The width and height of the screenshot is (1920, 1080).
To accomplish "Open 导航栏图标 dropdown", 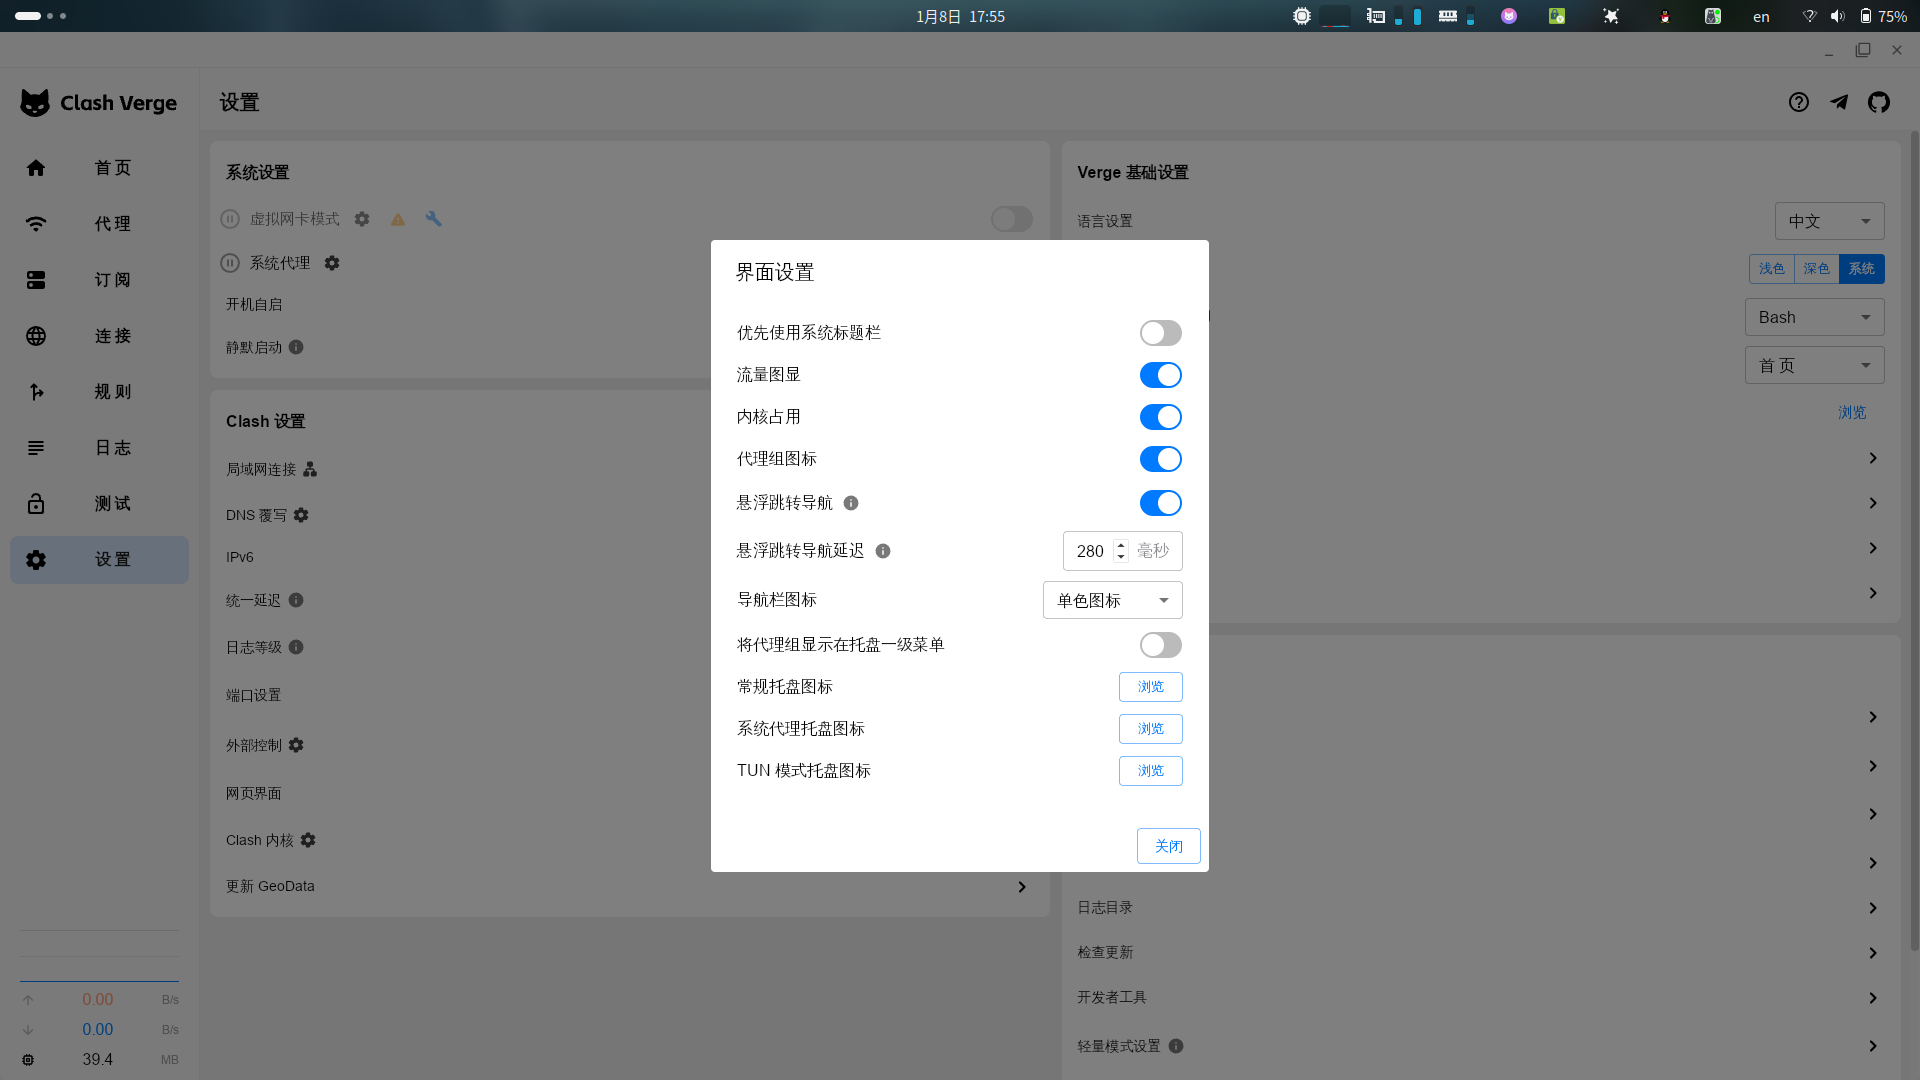I will pos(1112,600).
